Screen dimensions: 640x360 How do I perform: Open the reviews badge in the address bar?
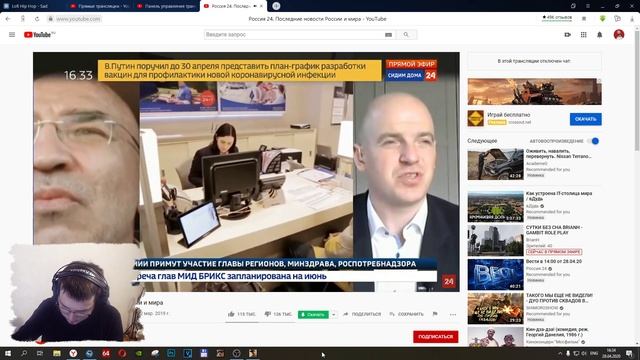[557, 18]
